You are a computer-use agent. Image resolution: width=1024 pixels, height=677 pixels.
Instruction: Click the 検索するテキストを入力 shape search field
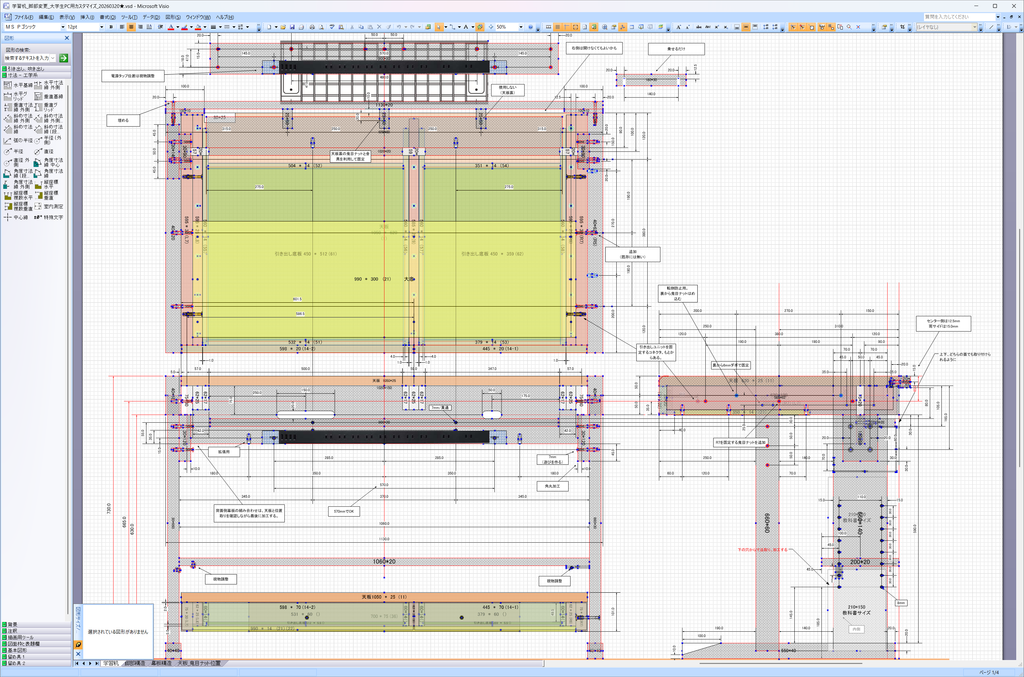click(27, 58)
